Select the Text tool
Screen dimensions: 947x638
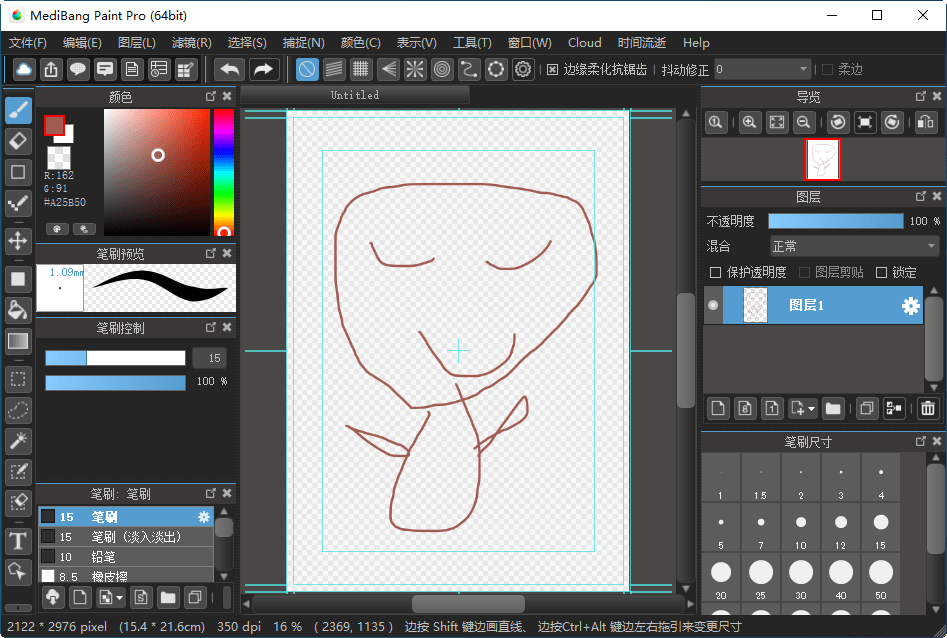tap(18, 541)
